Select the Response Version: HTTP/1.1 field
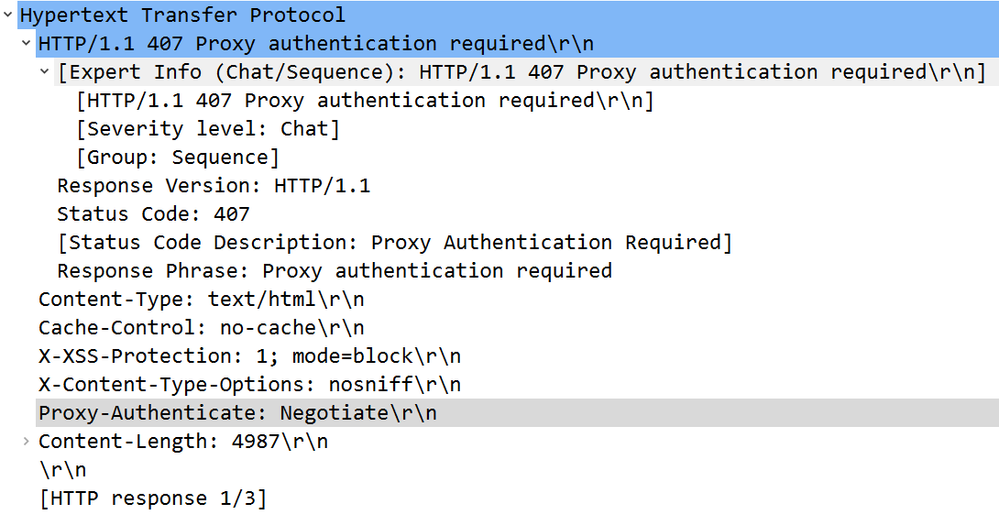This screenshot has width=999, height=513. click(213, 186)
